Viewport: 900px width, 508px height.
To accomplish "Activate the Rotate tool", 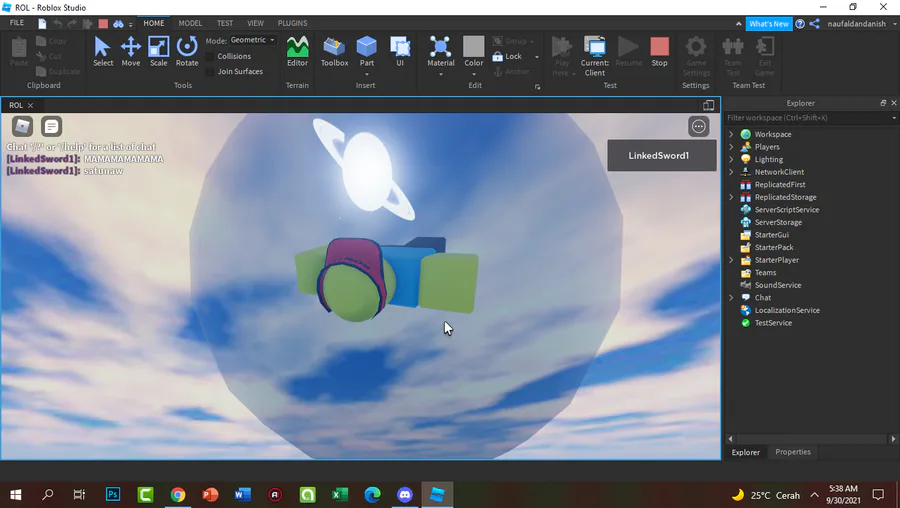I will coord(187,52).
